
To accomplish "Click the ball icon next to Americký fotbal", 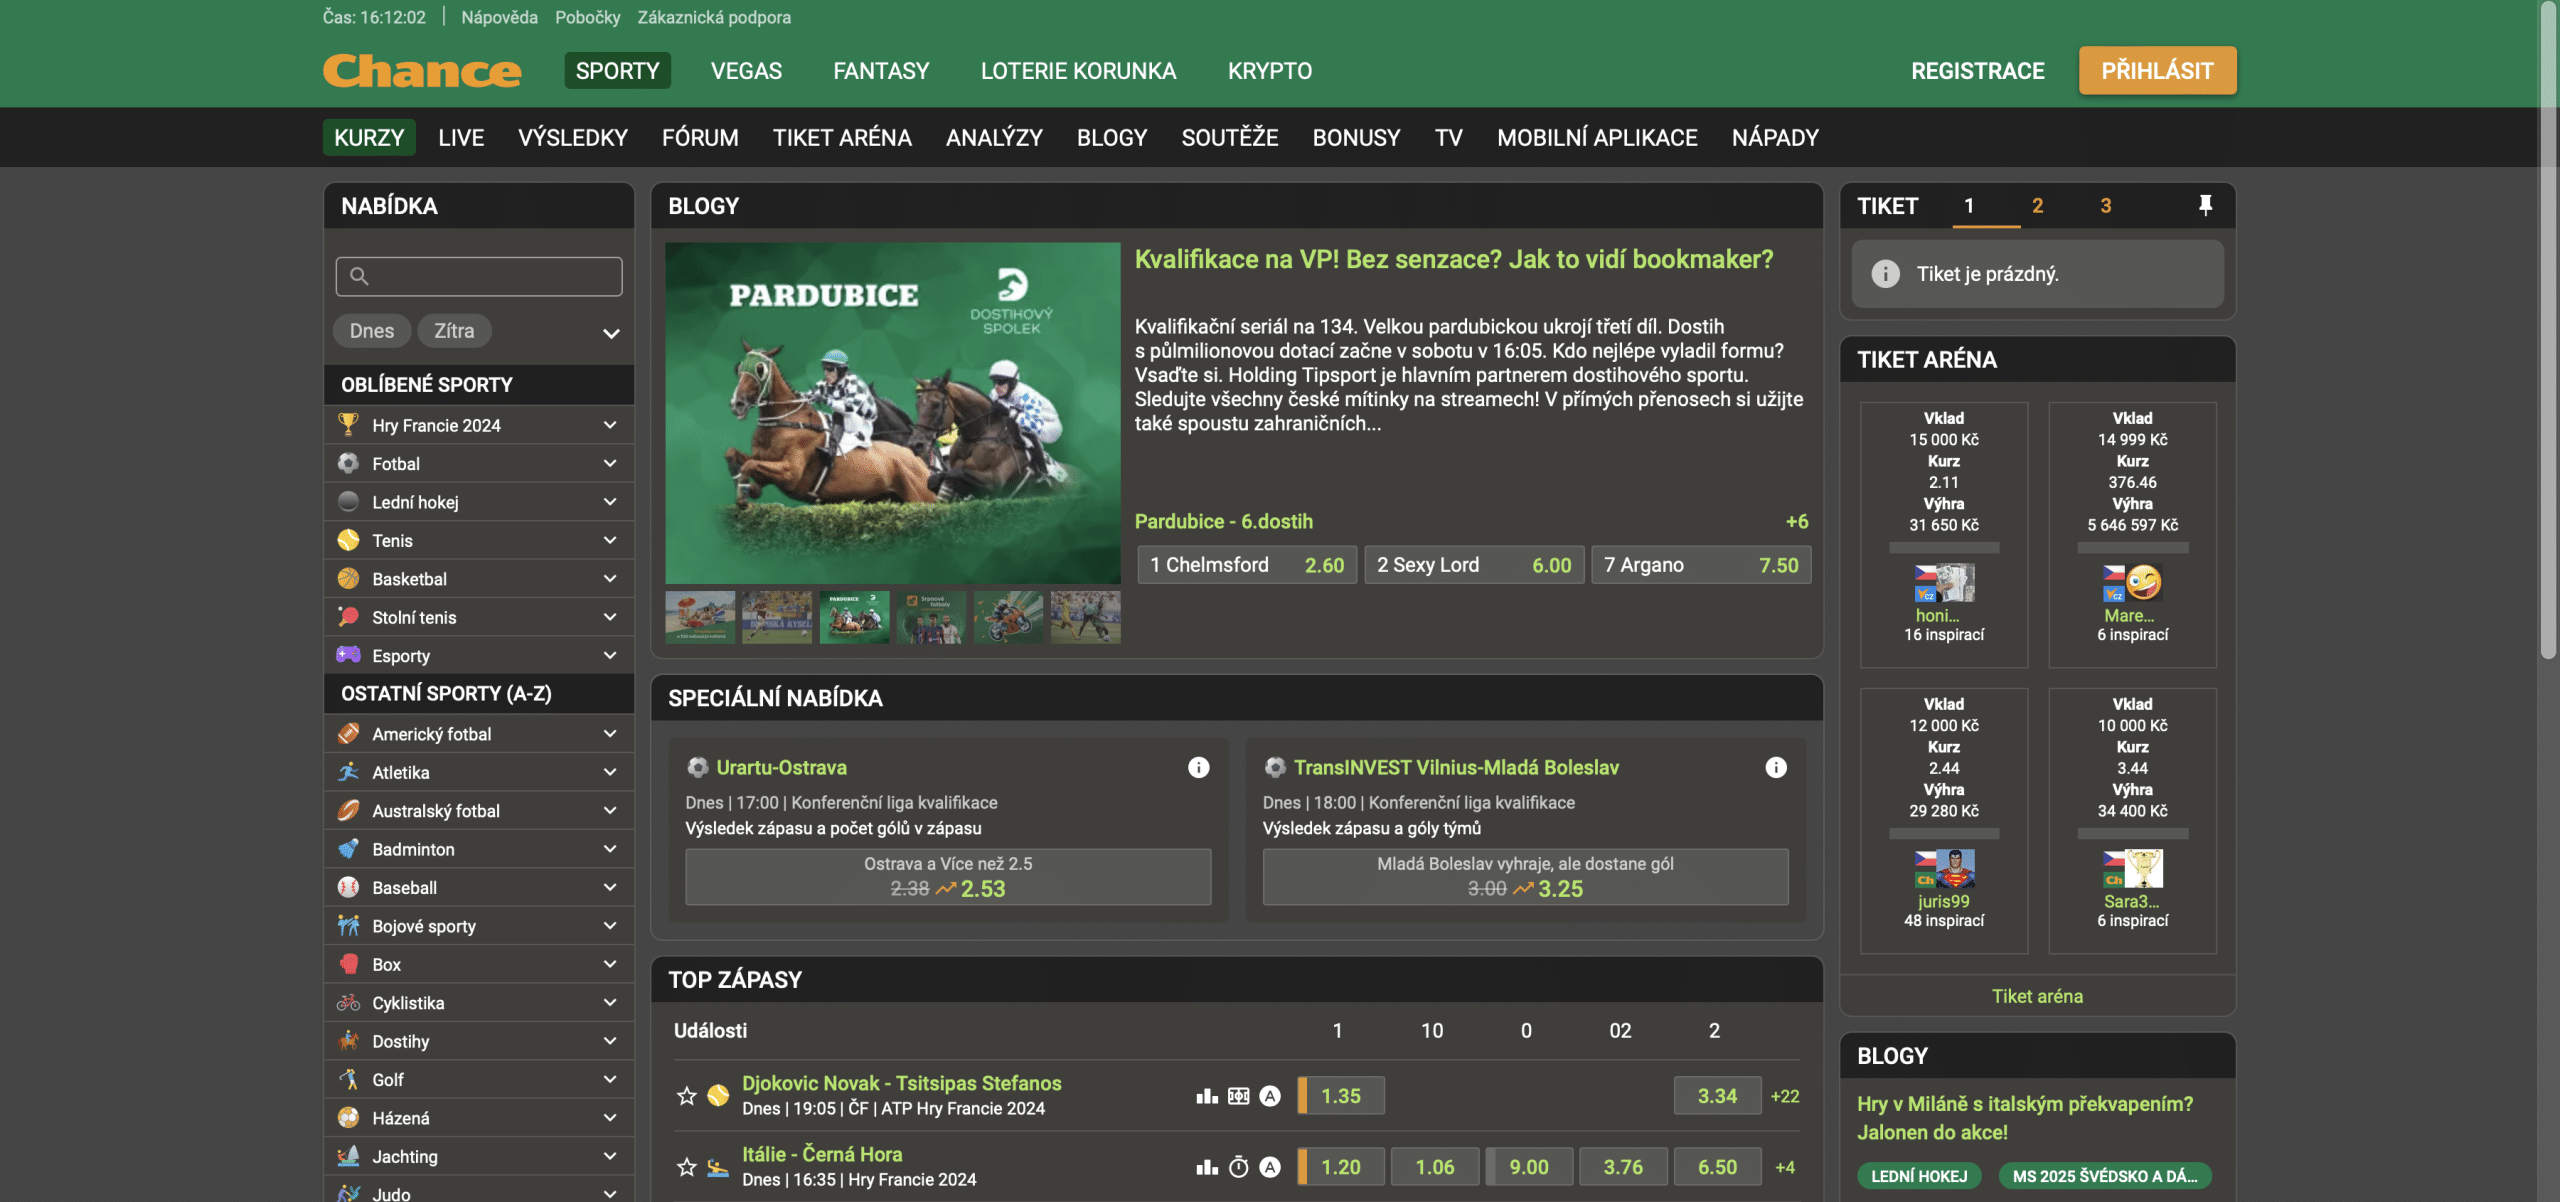I will tap(348, 733).
